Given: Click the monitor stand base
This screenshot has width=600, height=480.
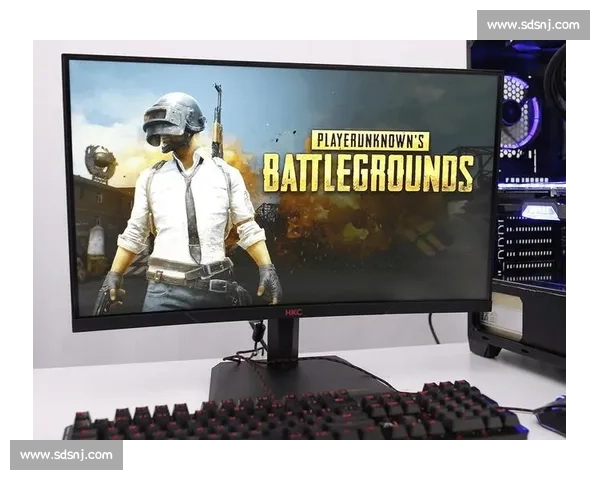Looking at the screenshot, I should [290, 380].
